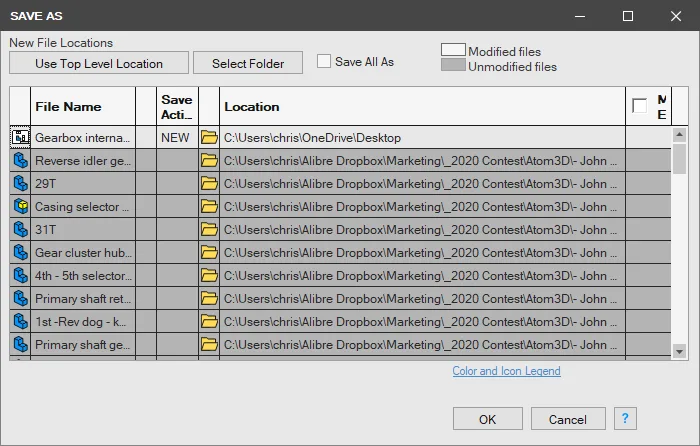Confirm with the OK button
The height and width of the screenshot is (446, 700).
tap(488, 419)
